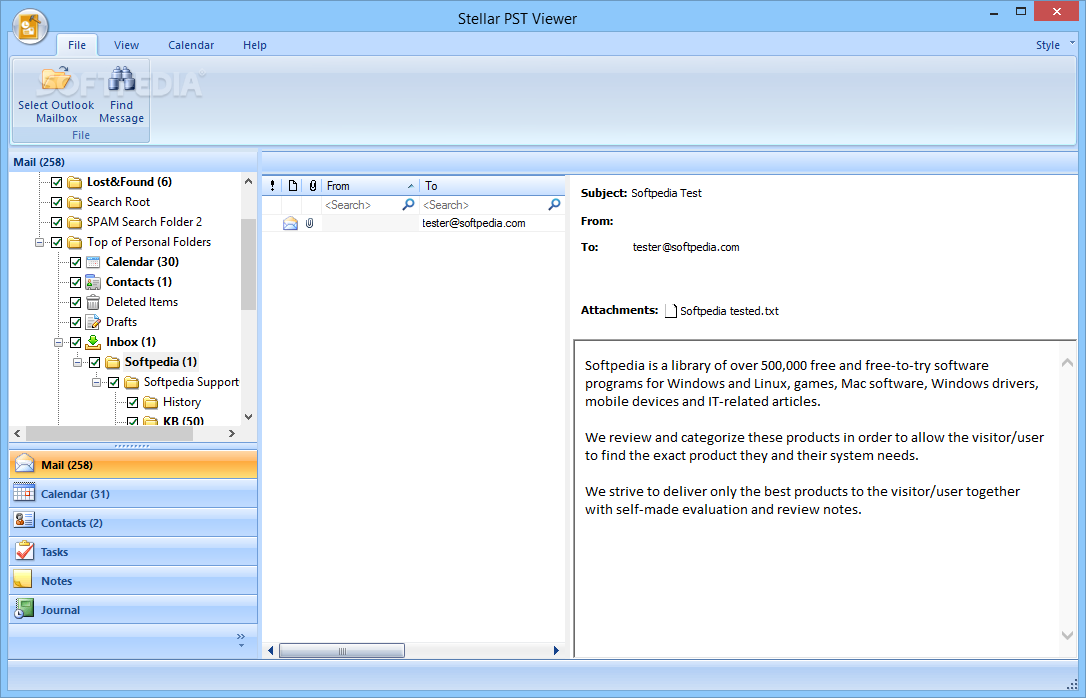
Task: Toggle the Drafts checkbox
Action: (x=75, y=323)
